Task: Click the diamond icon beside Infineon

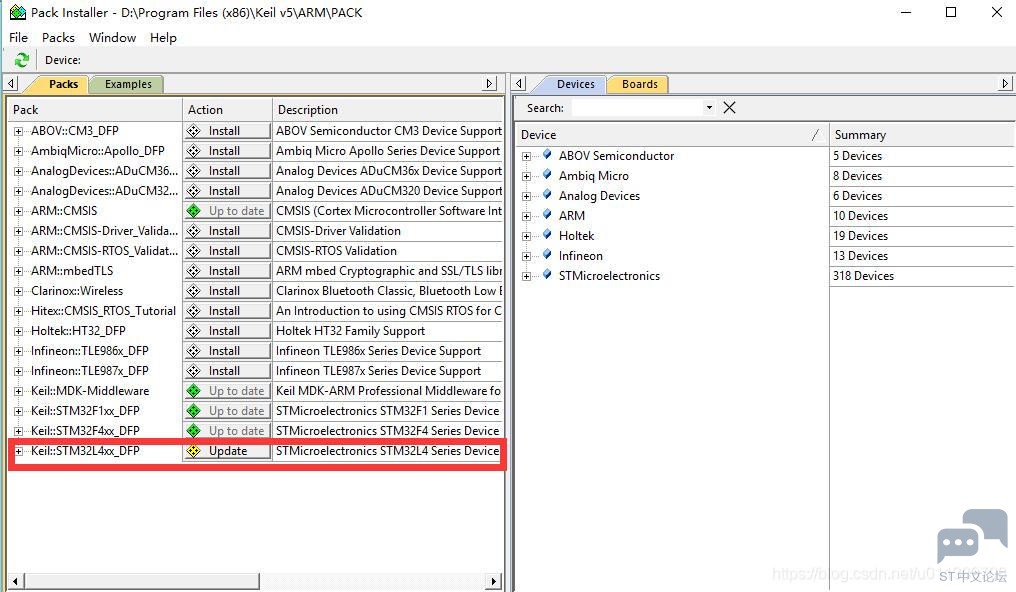Action: click(547, 255)
